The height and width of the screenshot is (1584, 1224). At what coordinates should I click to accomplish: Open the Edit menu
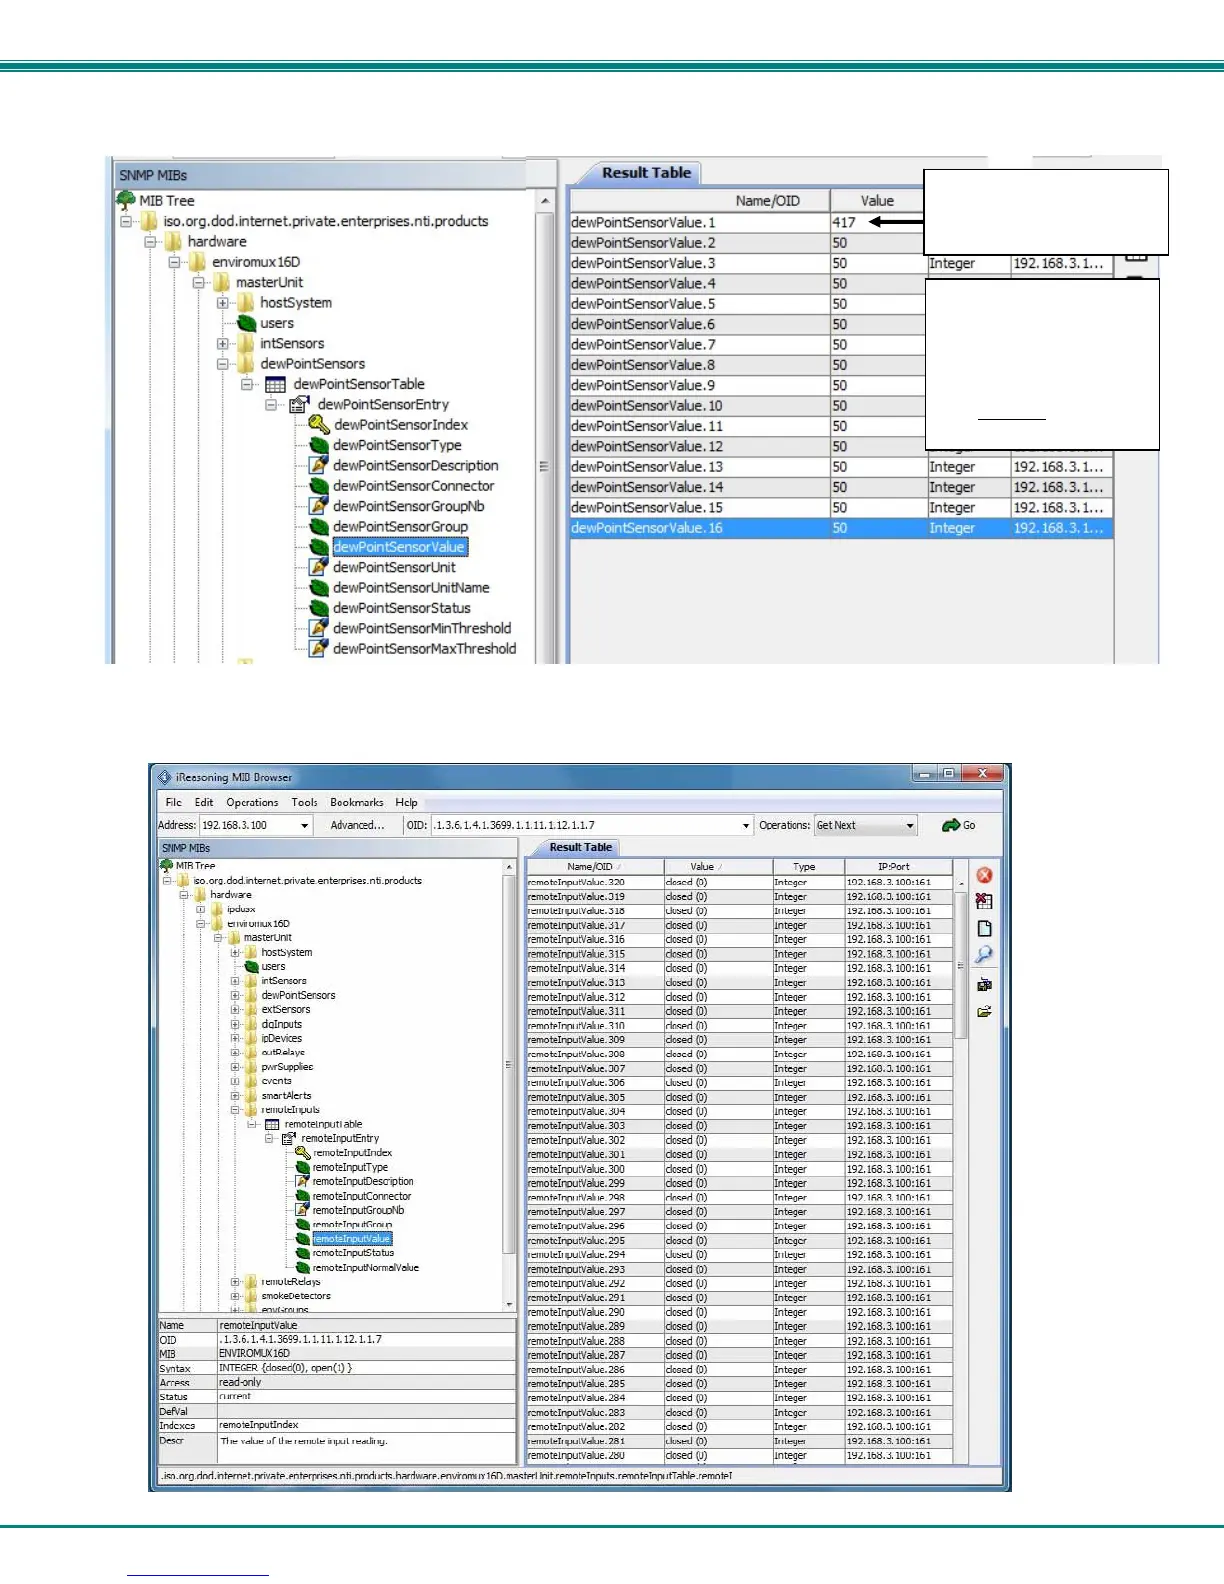pos(204,802)
